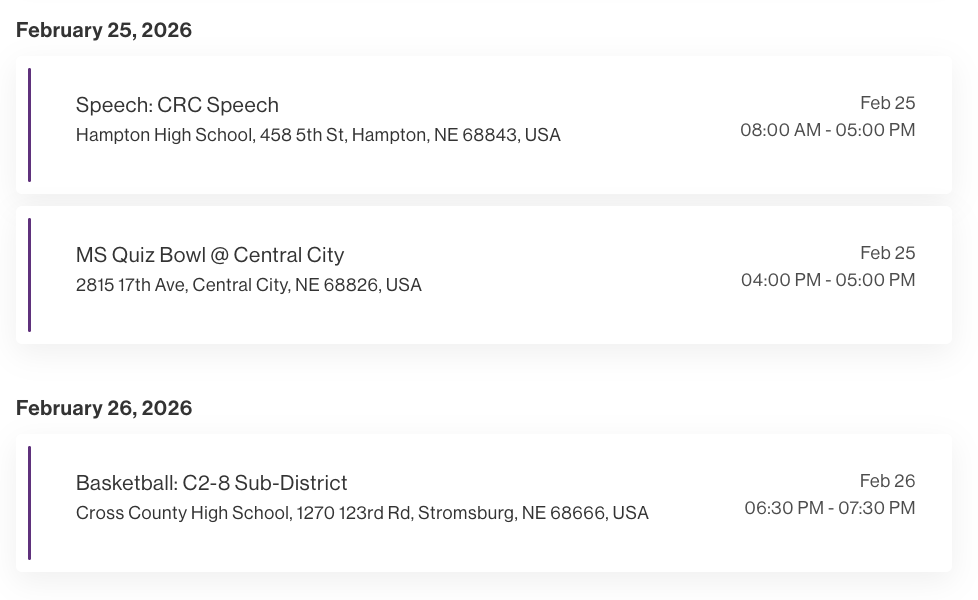Image resolution: width=978 pixels, height=600 pixels.
Task: Click the Feb 26 label on Basketball event
Action: click(x=887, y=481)
